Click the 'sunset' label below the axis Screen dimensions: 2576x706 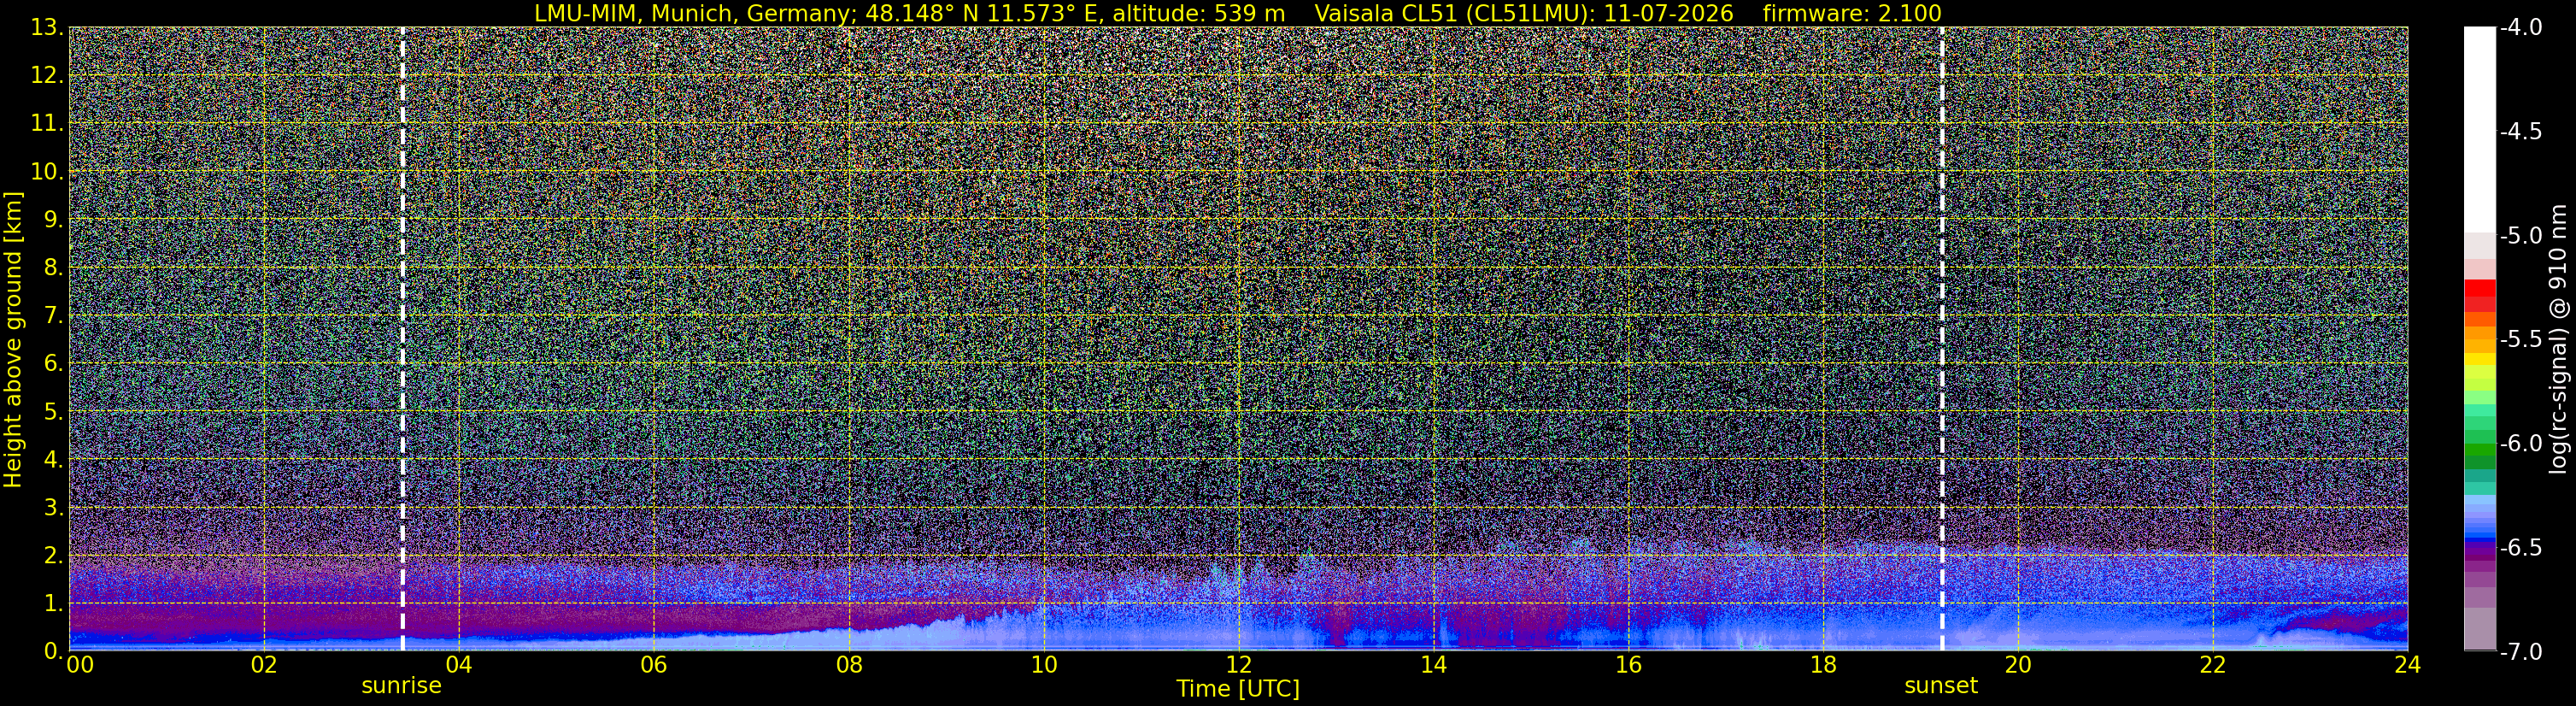(x=1941, y=686)
